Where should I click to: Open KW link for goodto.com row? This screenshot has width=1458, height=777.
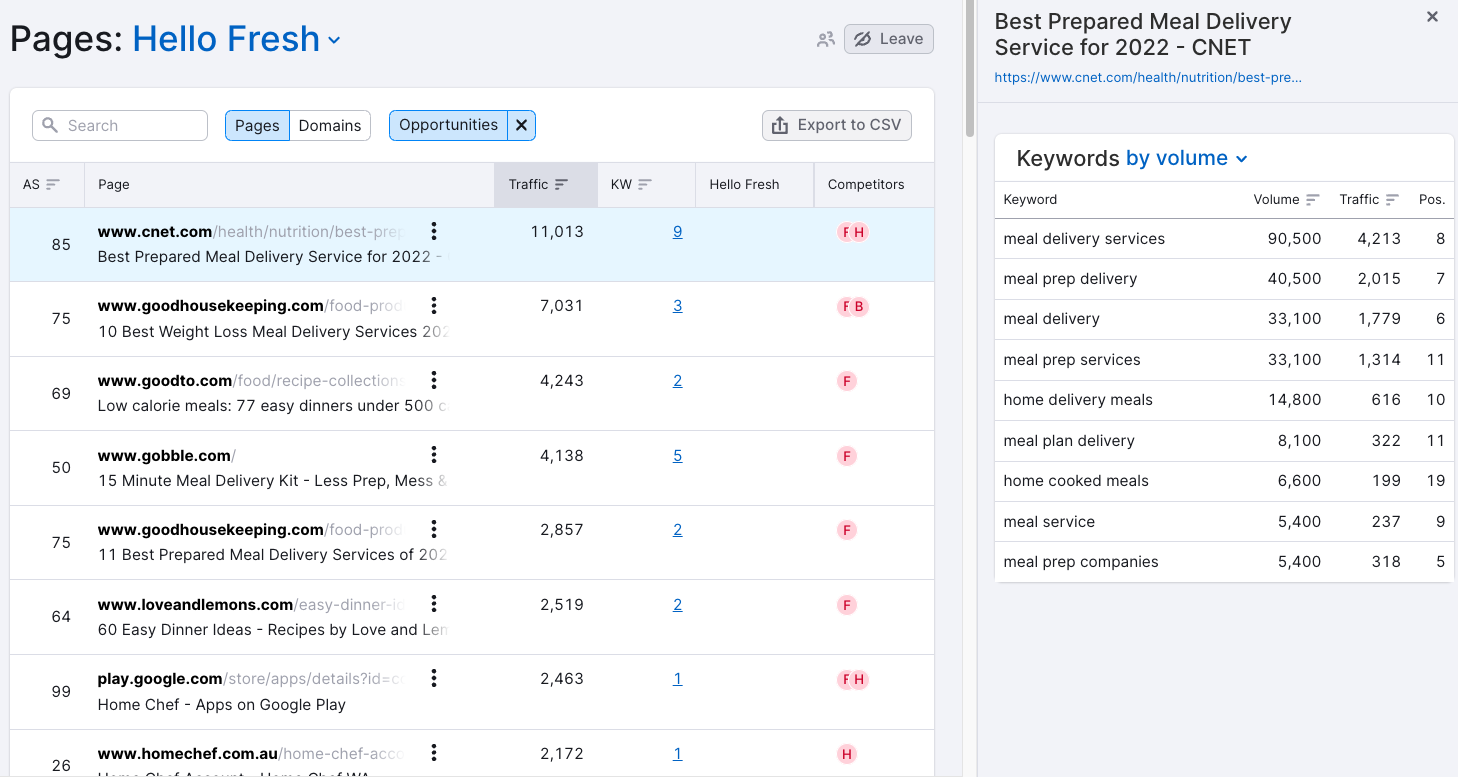click(677, 381)
